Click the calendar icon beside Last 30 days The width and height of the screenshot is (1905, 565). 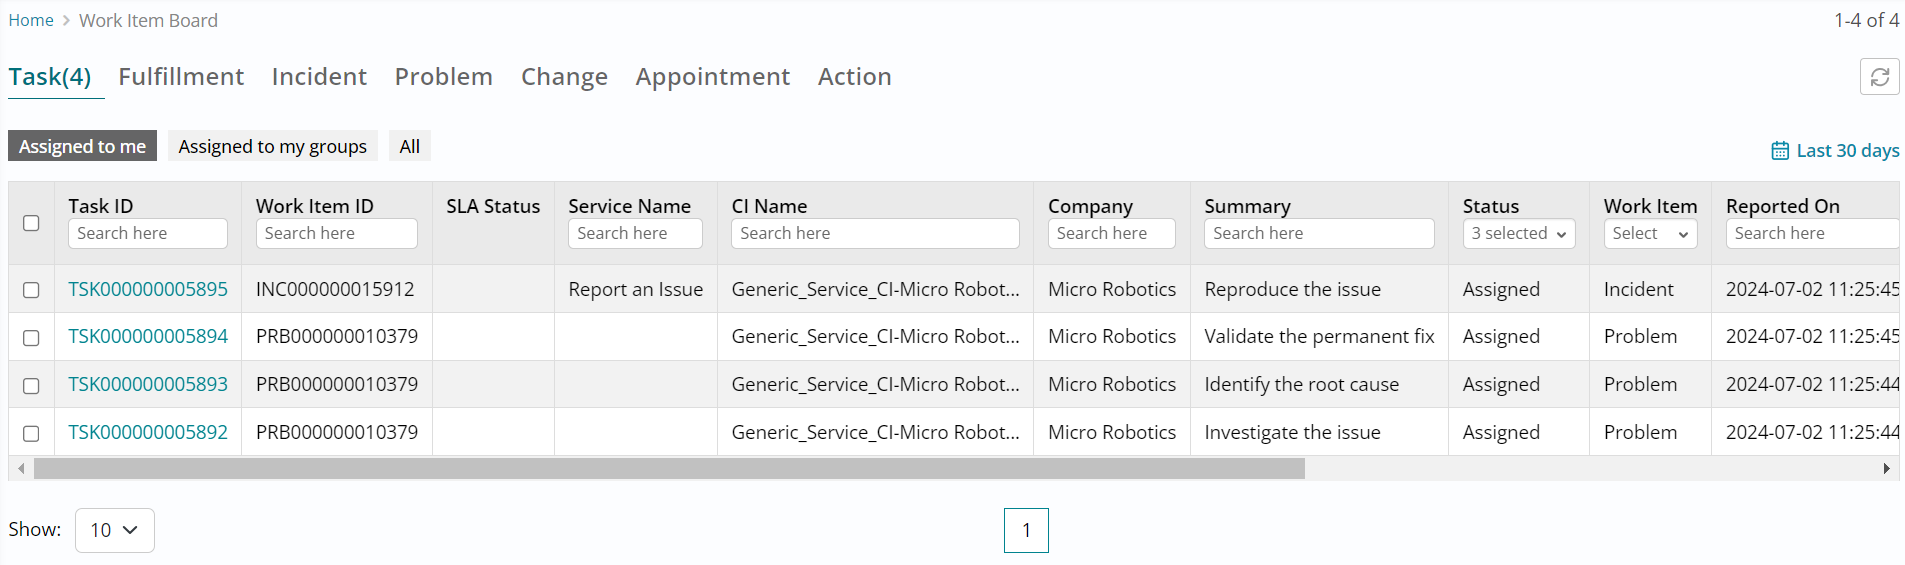click(x=1780, y=151)
